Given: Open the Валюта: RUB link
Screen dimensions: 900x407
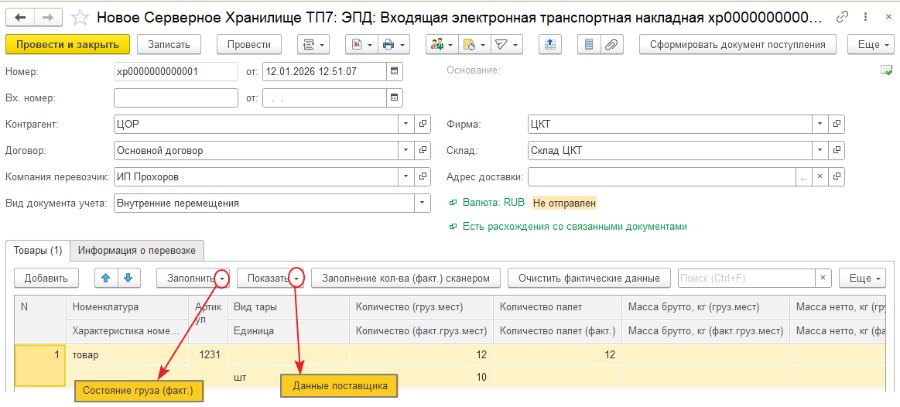Looking at the screenshot, I should 494,203.
